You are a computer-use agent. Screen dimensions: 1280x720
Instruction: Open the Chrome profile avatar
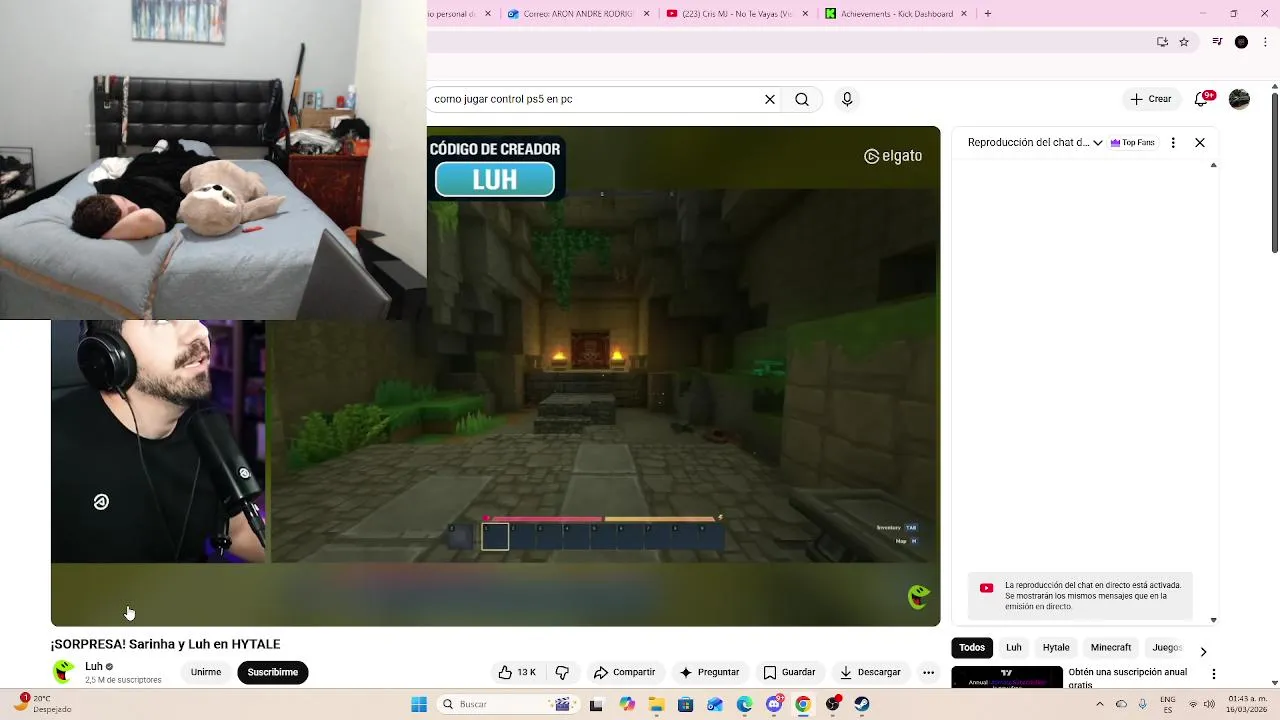[1241, 42]
